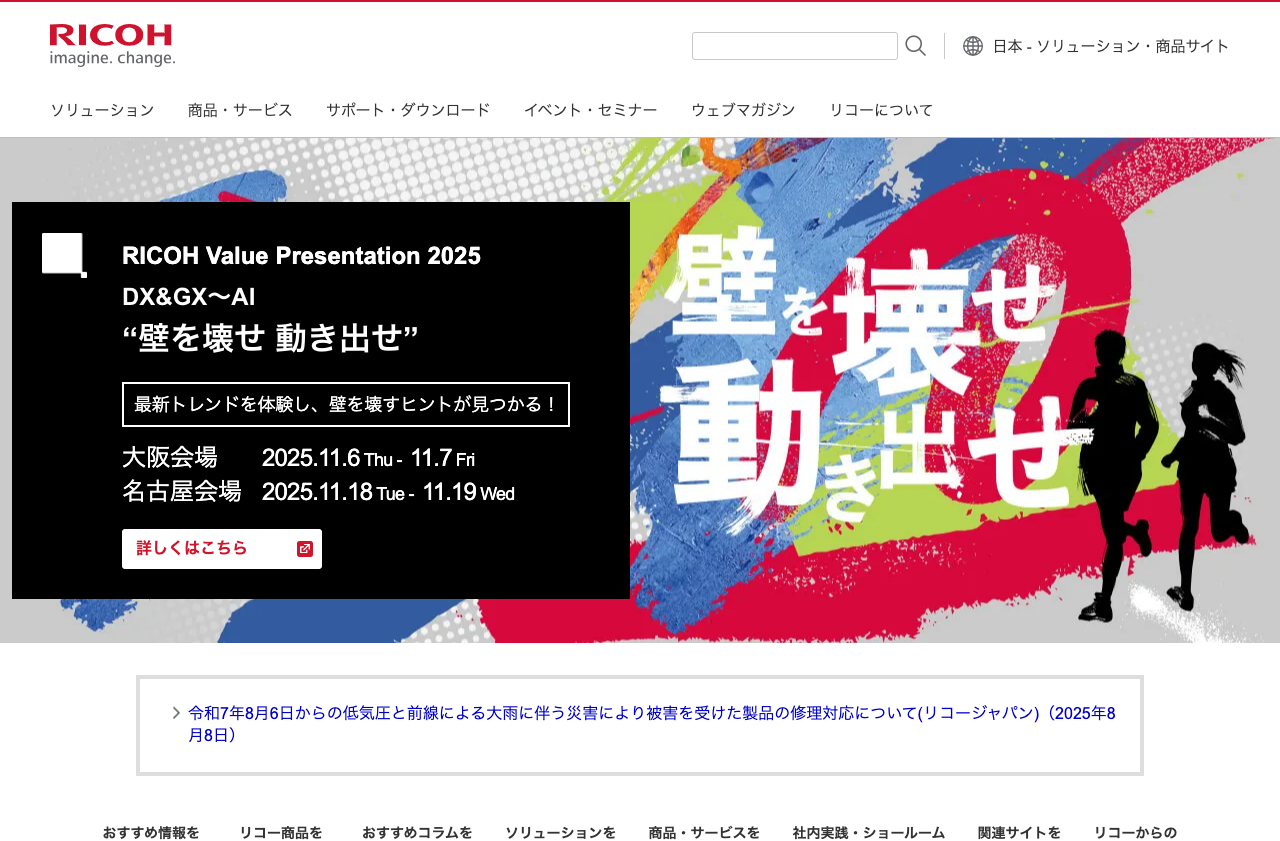Open the 令和7年8月6日 heavy rain repair notice

tap(651, 724)
